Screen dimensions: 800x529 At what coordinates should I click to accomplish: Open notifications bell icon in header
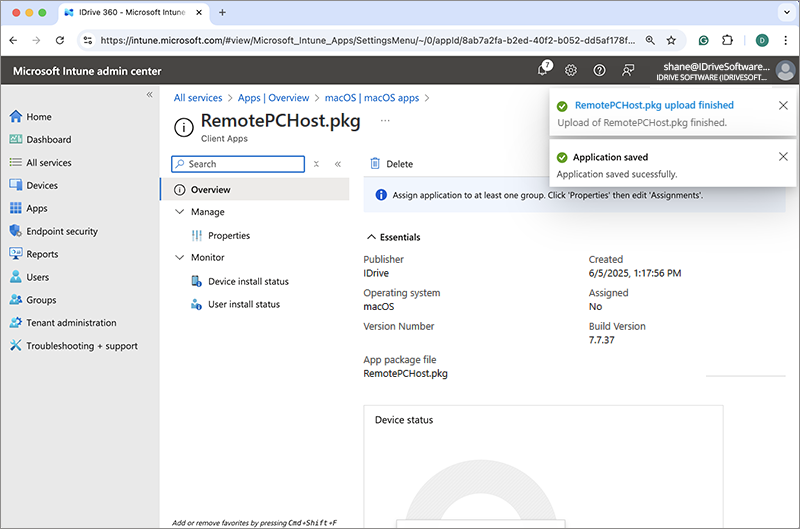(543, 70)
